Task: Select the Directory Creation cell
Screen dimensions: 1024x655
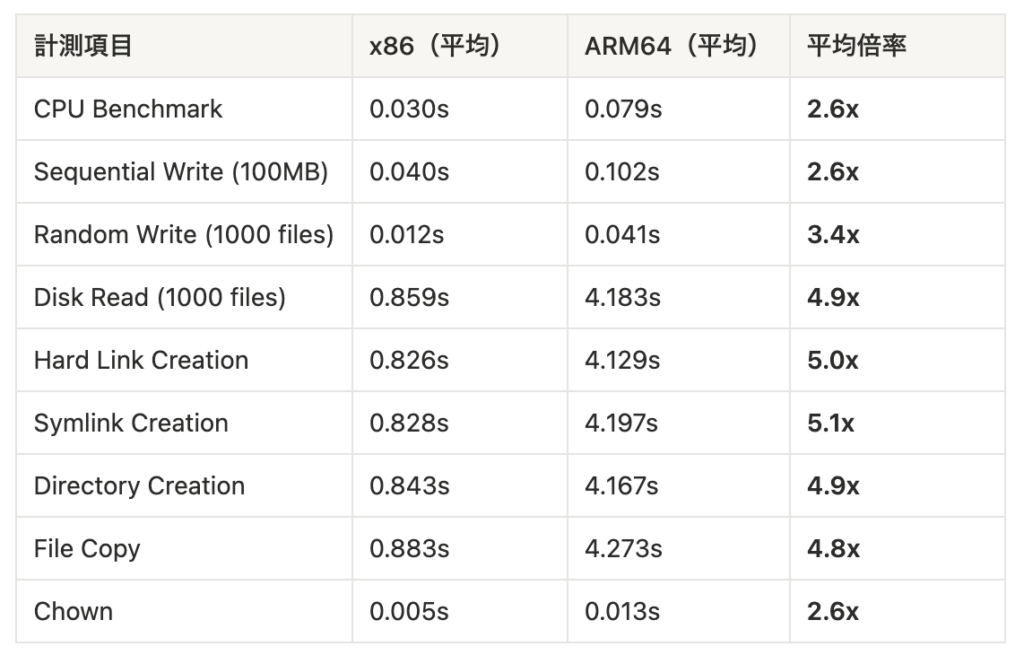Action: pyautogui.click(x=139, y=486)
